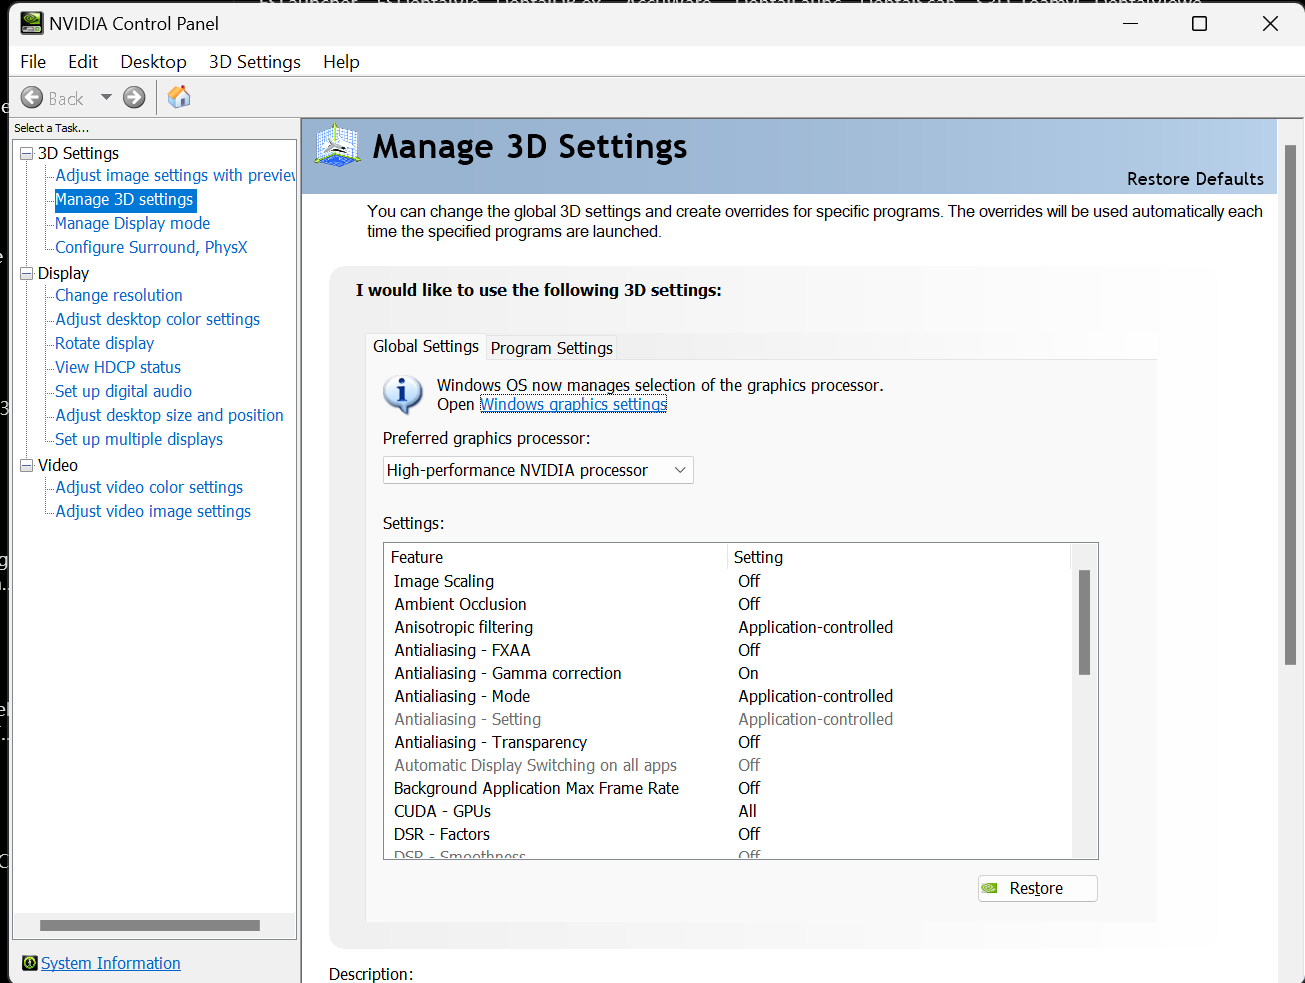Select Set up multiple displays
The height and width of the screenshot is (983, 1305).
(x=139, y=439)
